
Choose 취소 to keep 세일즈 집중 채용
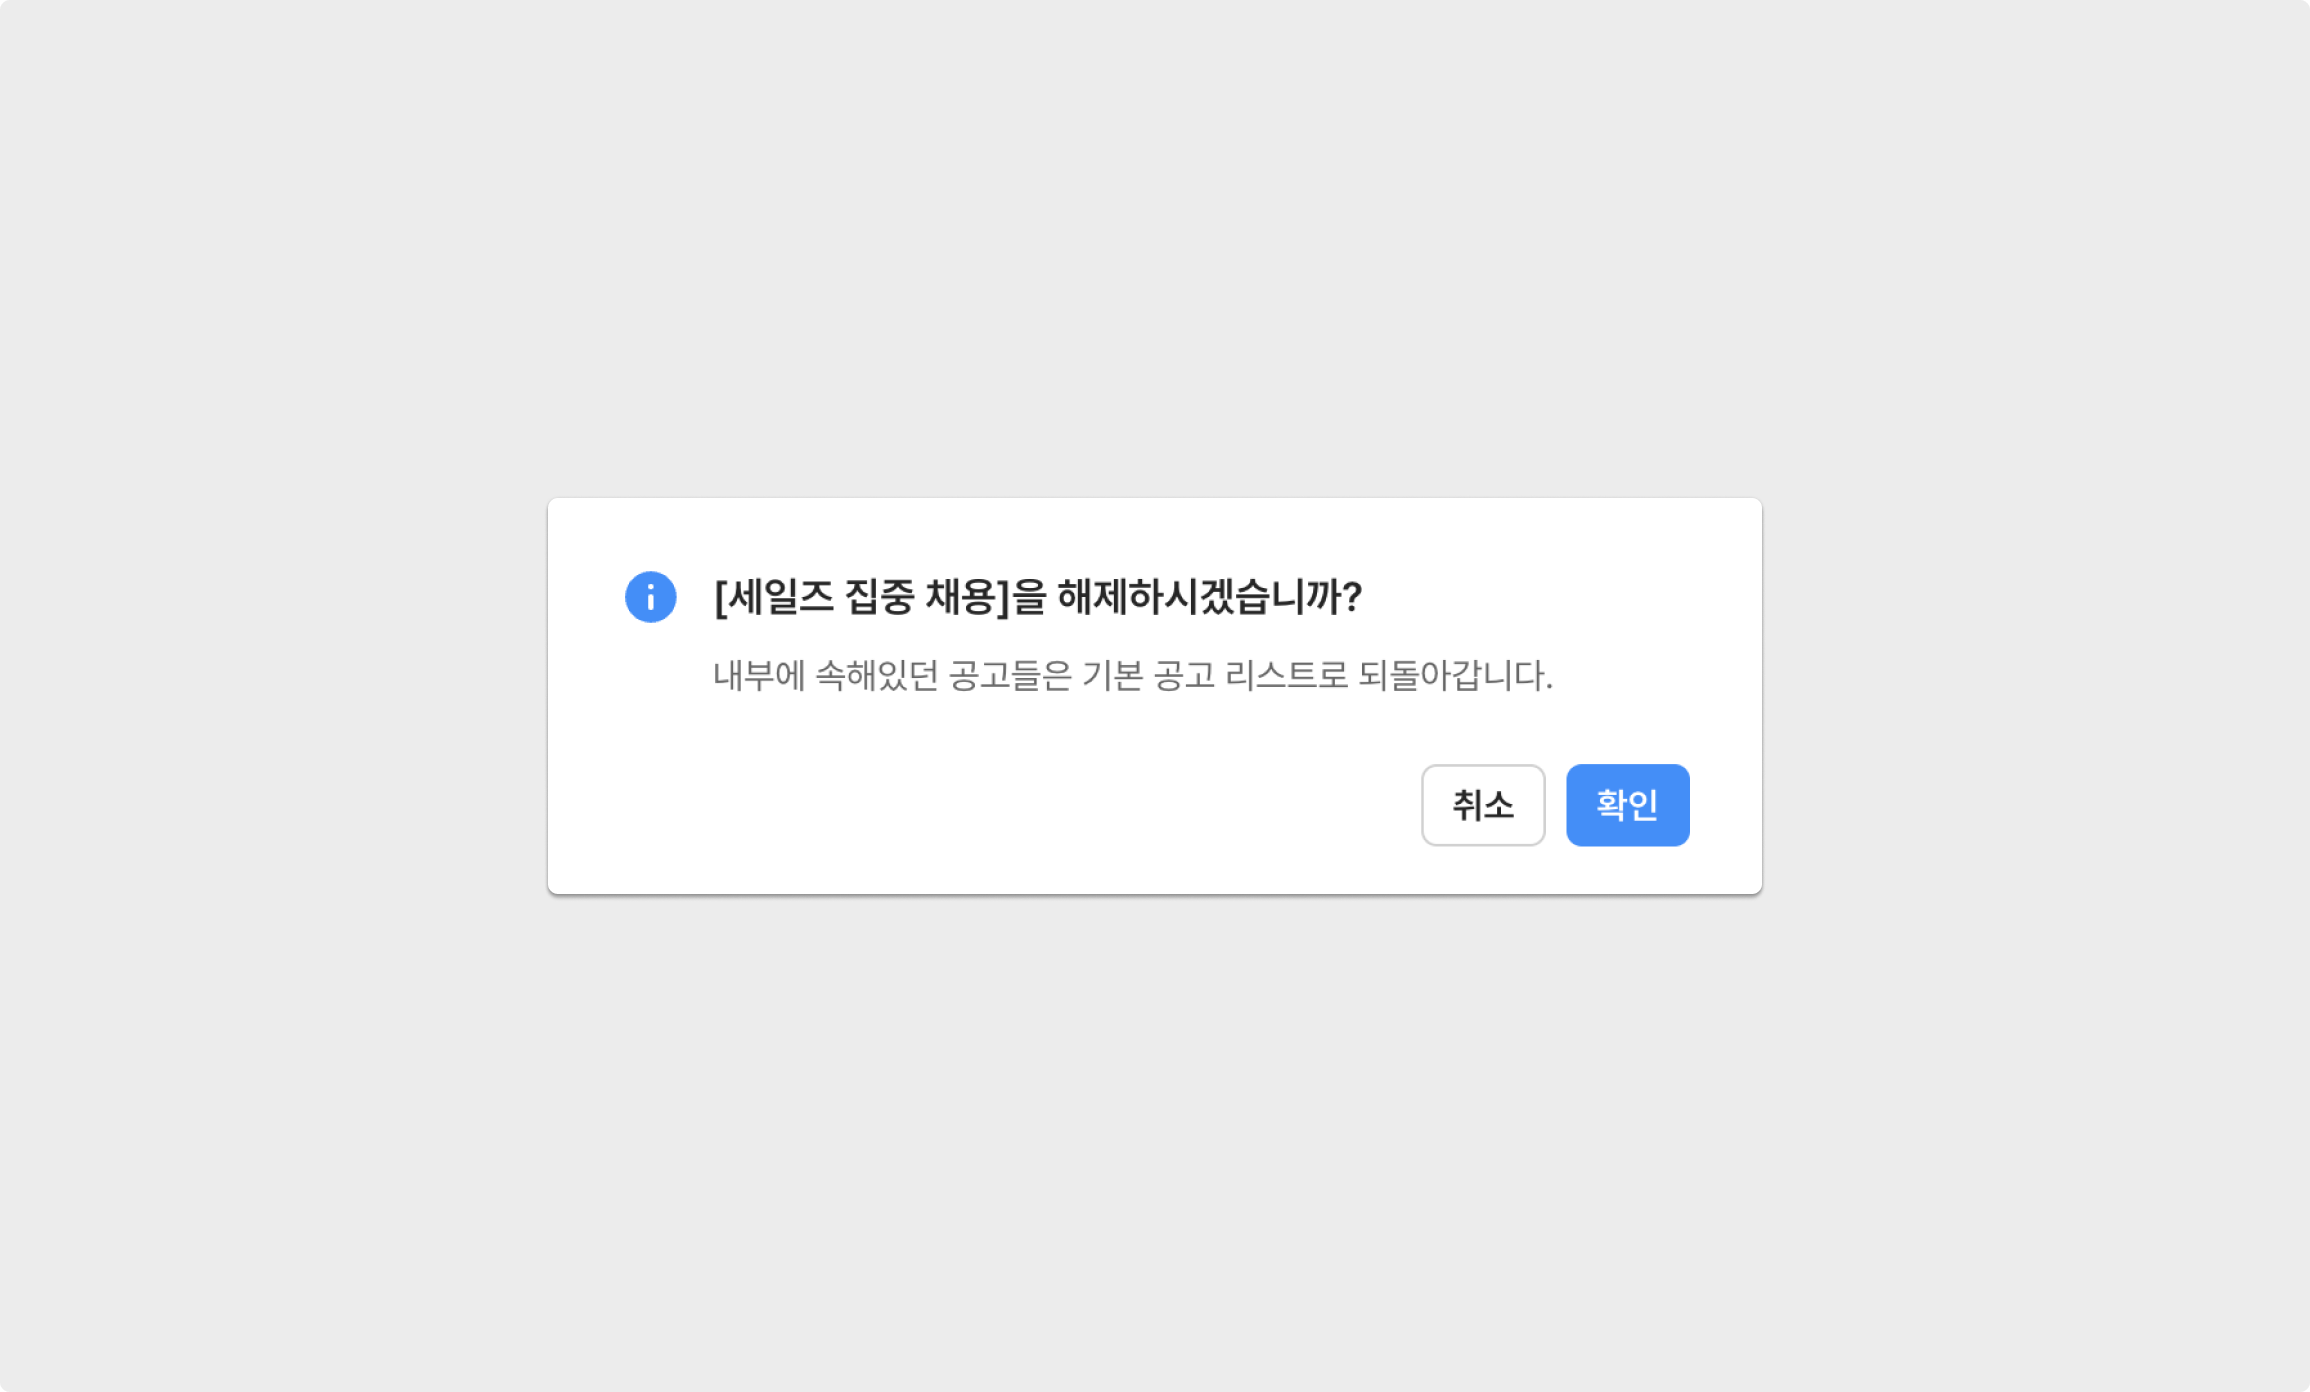(1483, 805)
